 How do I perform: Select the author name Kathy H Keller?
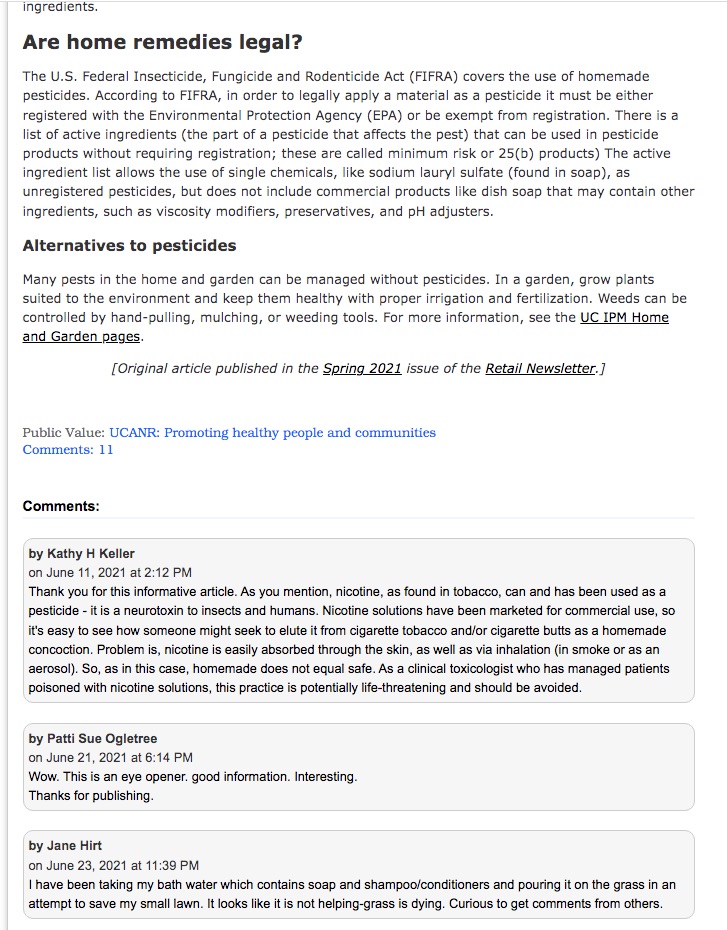91,553
